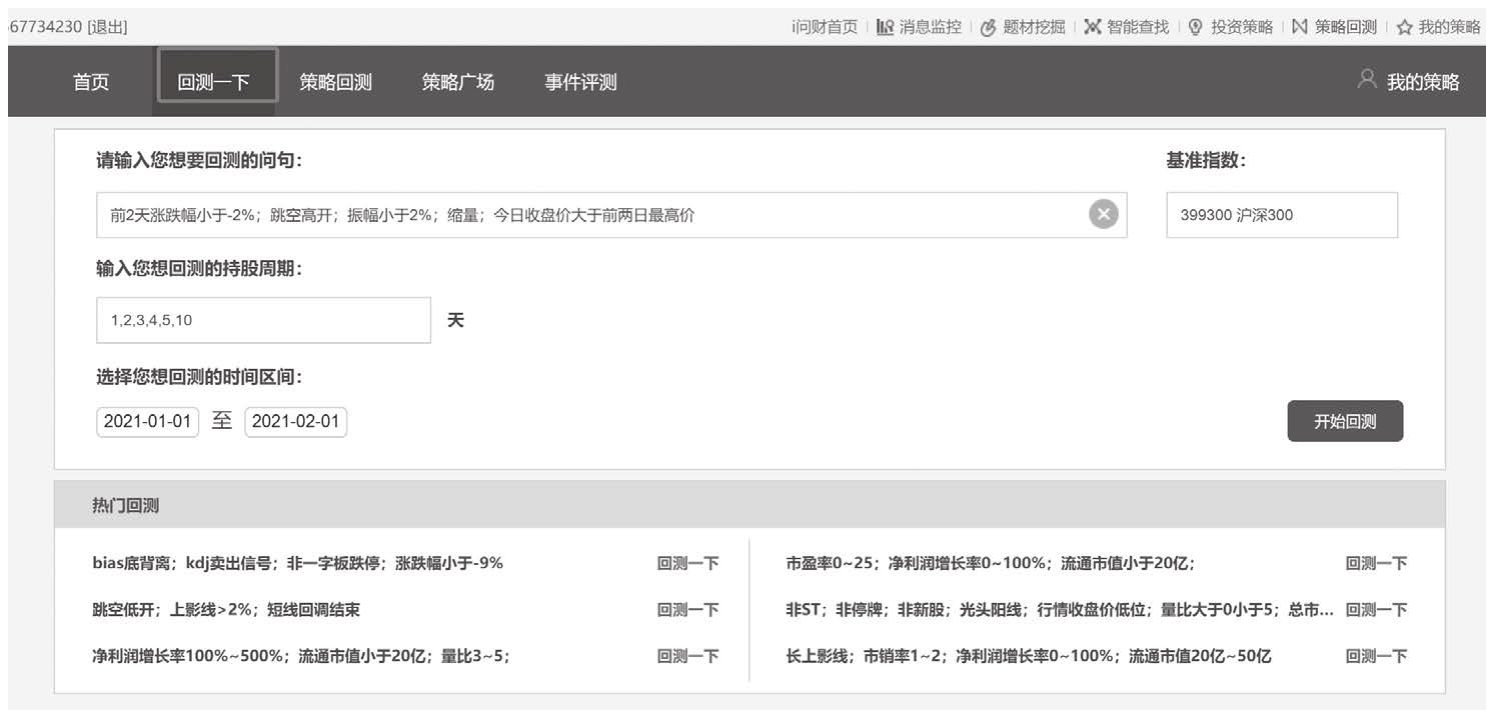Click 回测一下 for the 长上影线 row

coord(1376,657)
